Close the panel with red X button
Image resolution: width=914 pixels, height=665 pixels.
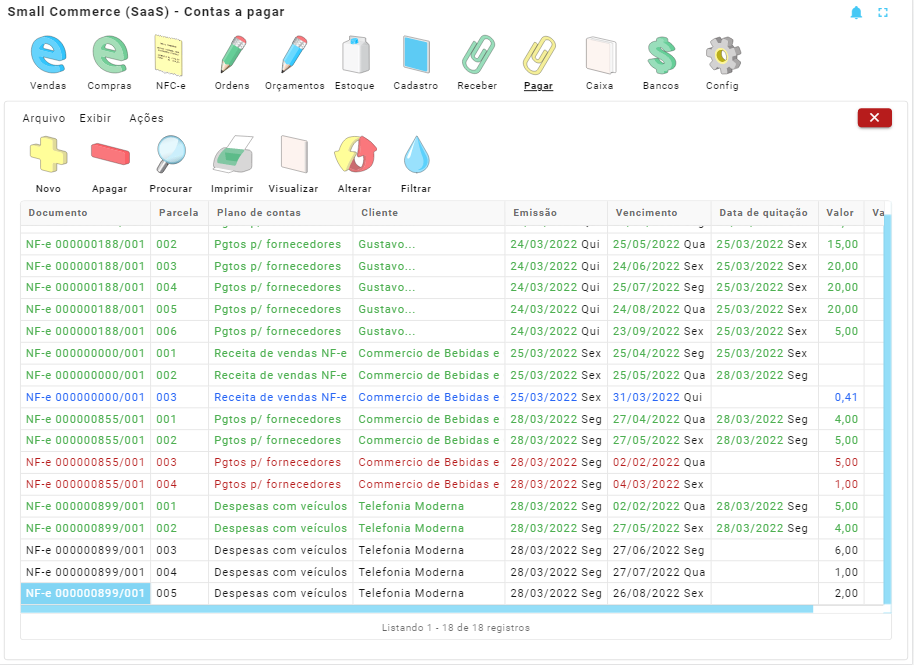click(x=874, y=118)
